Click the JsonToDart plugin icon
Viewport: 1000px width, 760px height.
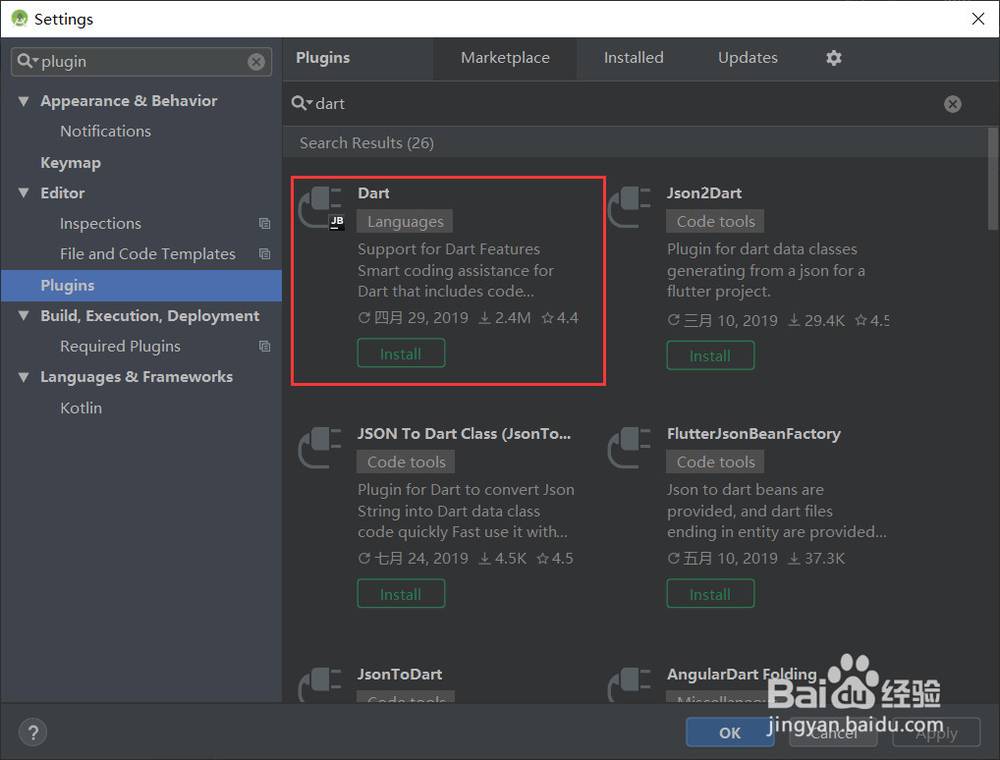coord(320,685)
